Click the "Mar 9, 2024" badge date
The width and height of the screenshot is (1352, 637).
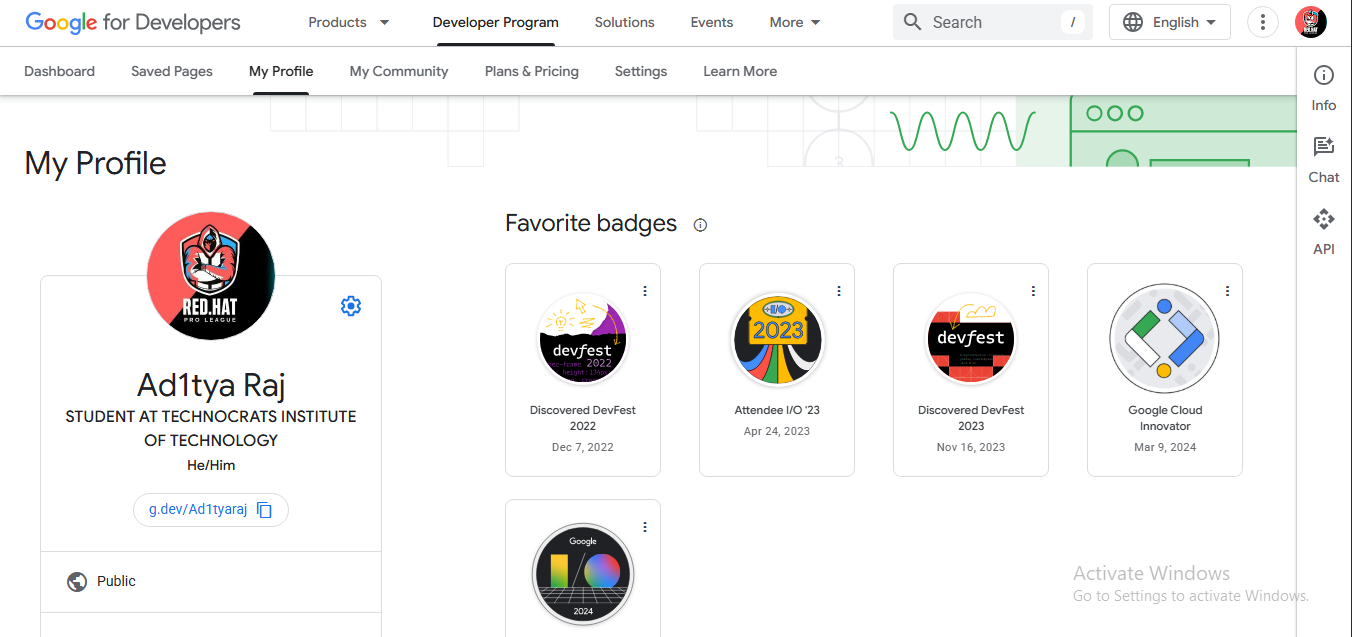pyautogui.click(x=1165, y=447)
